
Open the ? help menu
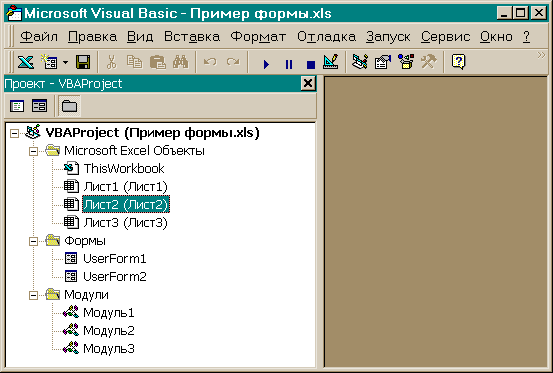click(526, 37)
